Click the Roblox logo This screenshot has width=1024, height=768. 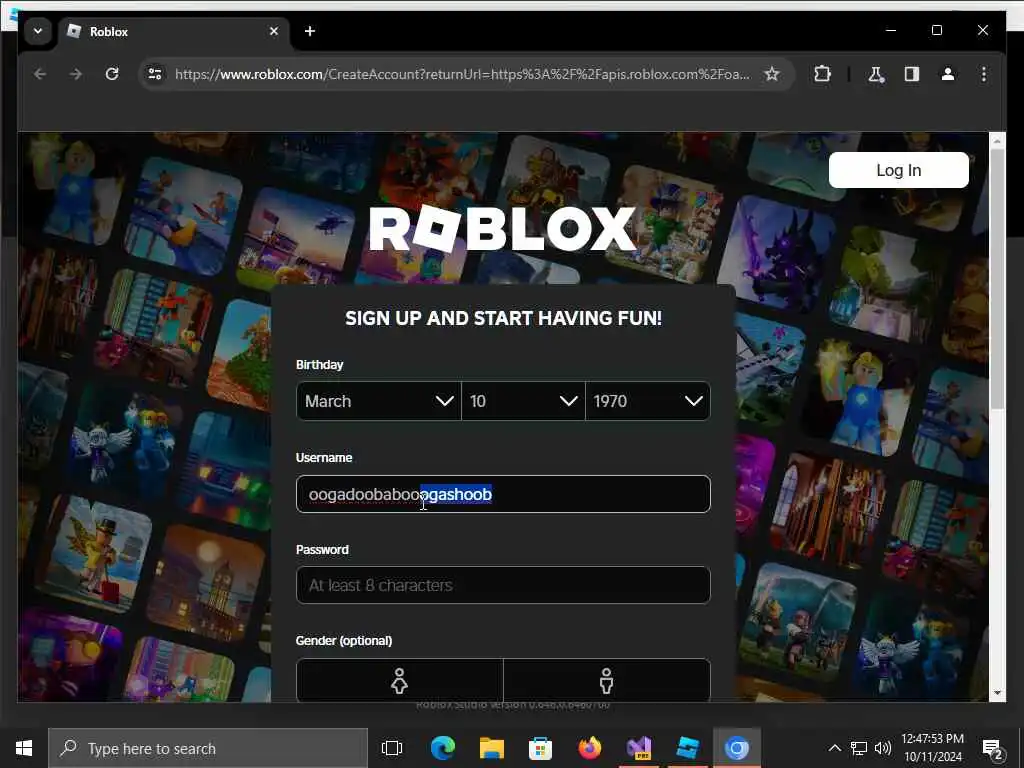click(502, 229)
